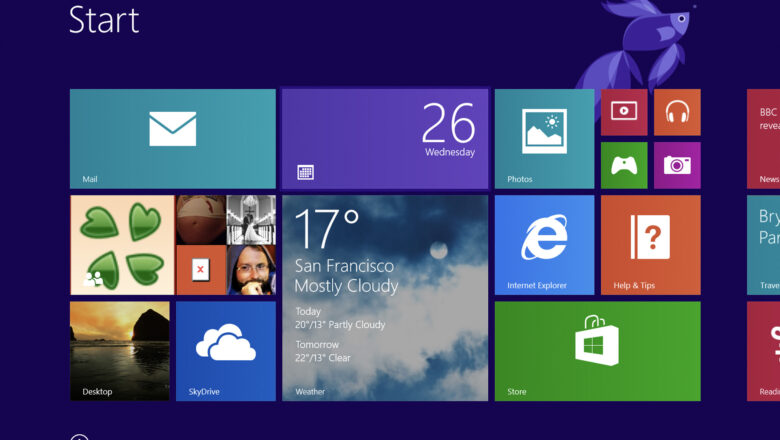
Task: Launch the Photos app tile
Action: pyautogui.click(x=544, y=138)
